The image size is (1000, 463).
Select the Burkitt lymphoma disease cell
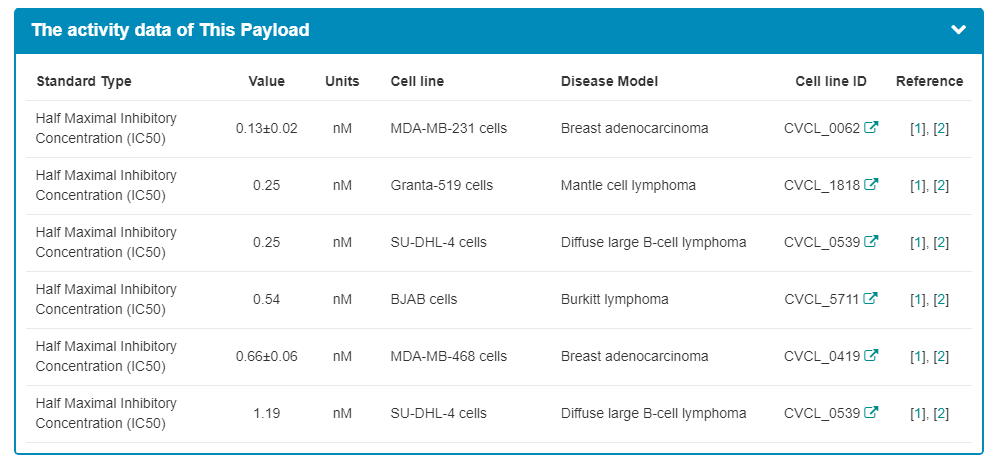615,299
